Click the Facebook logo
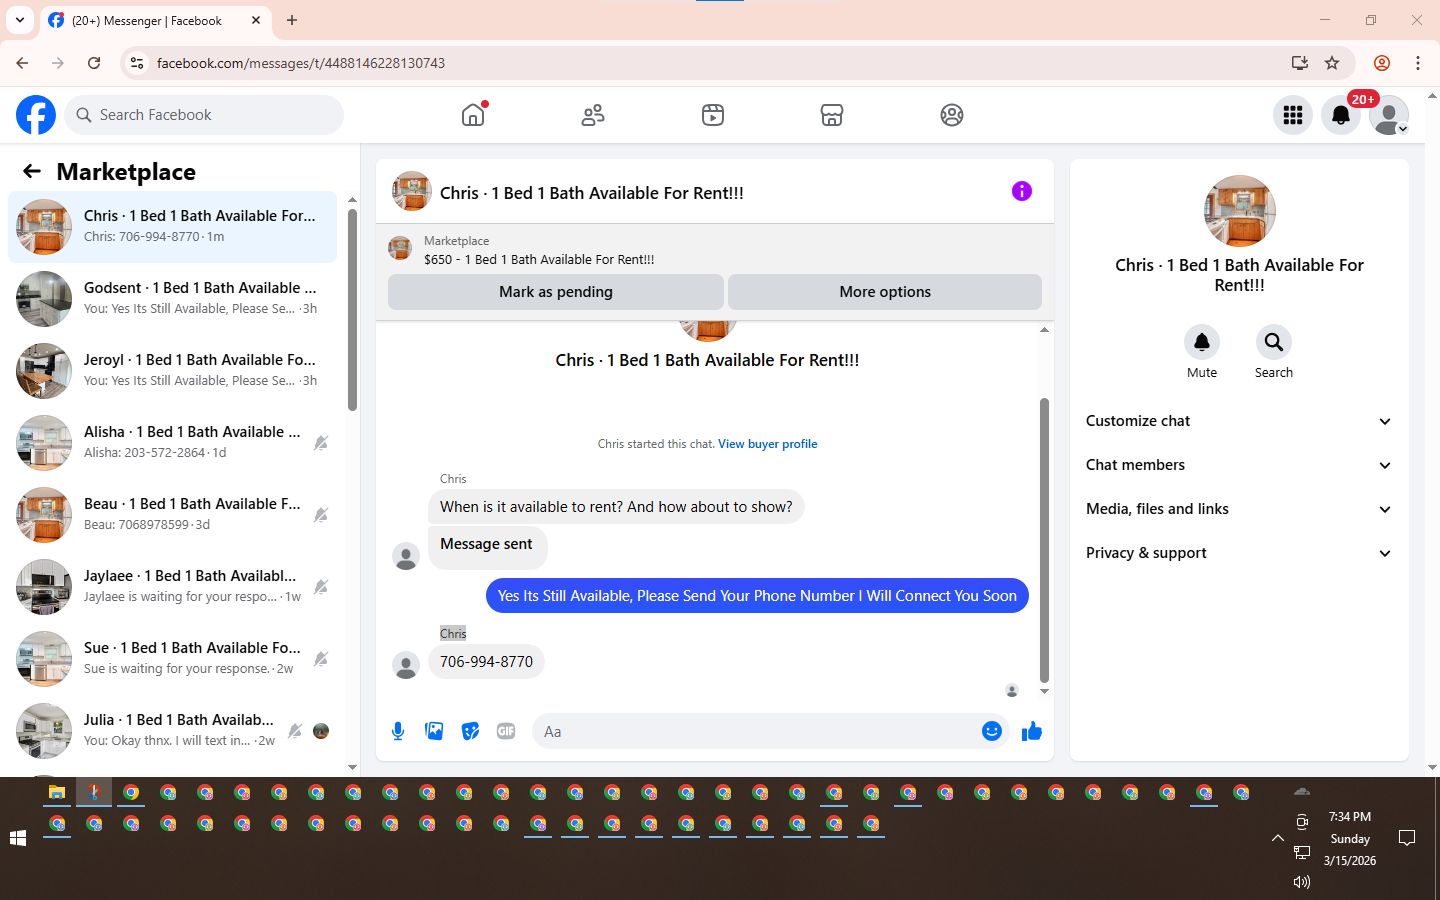 point(36,115)
